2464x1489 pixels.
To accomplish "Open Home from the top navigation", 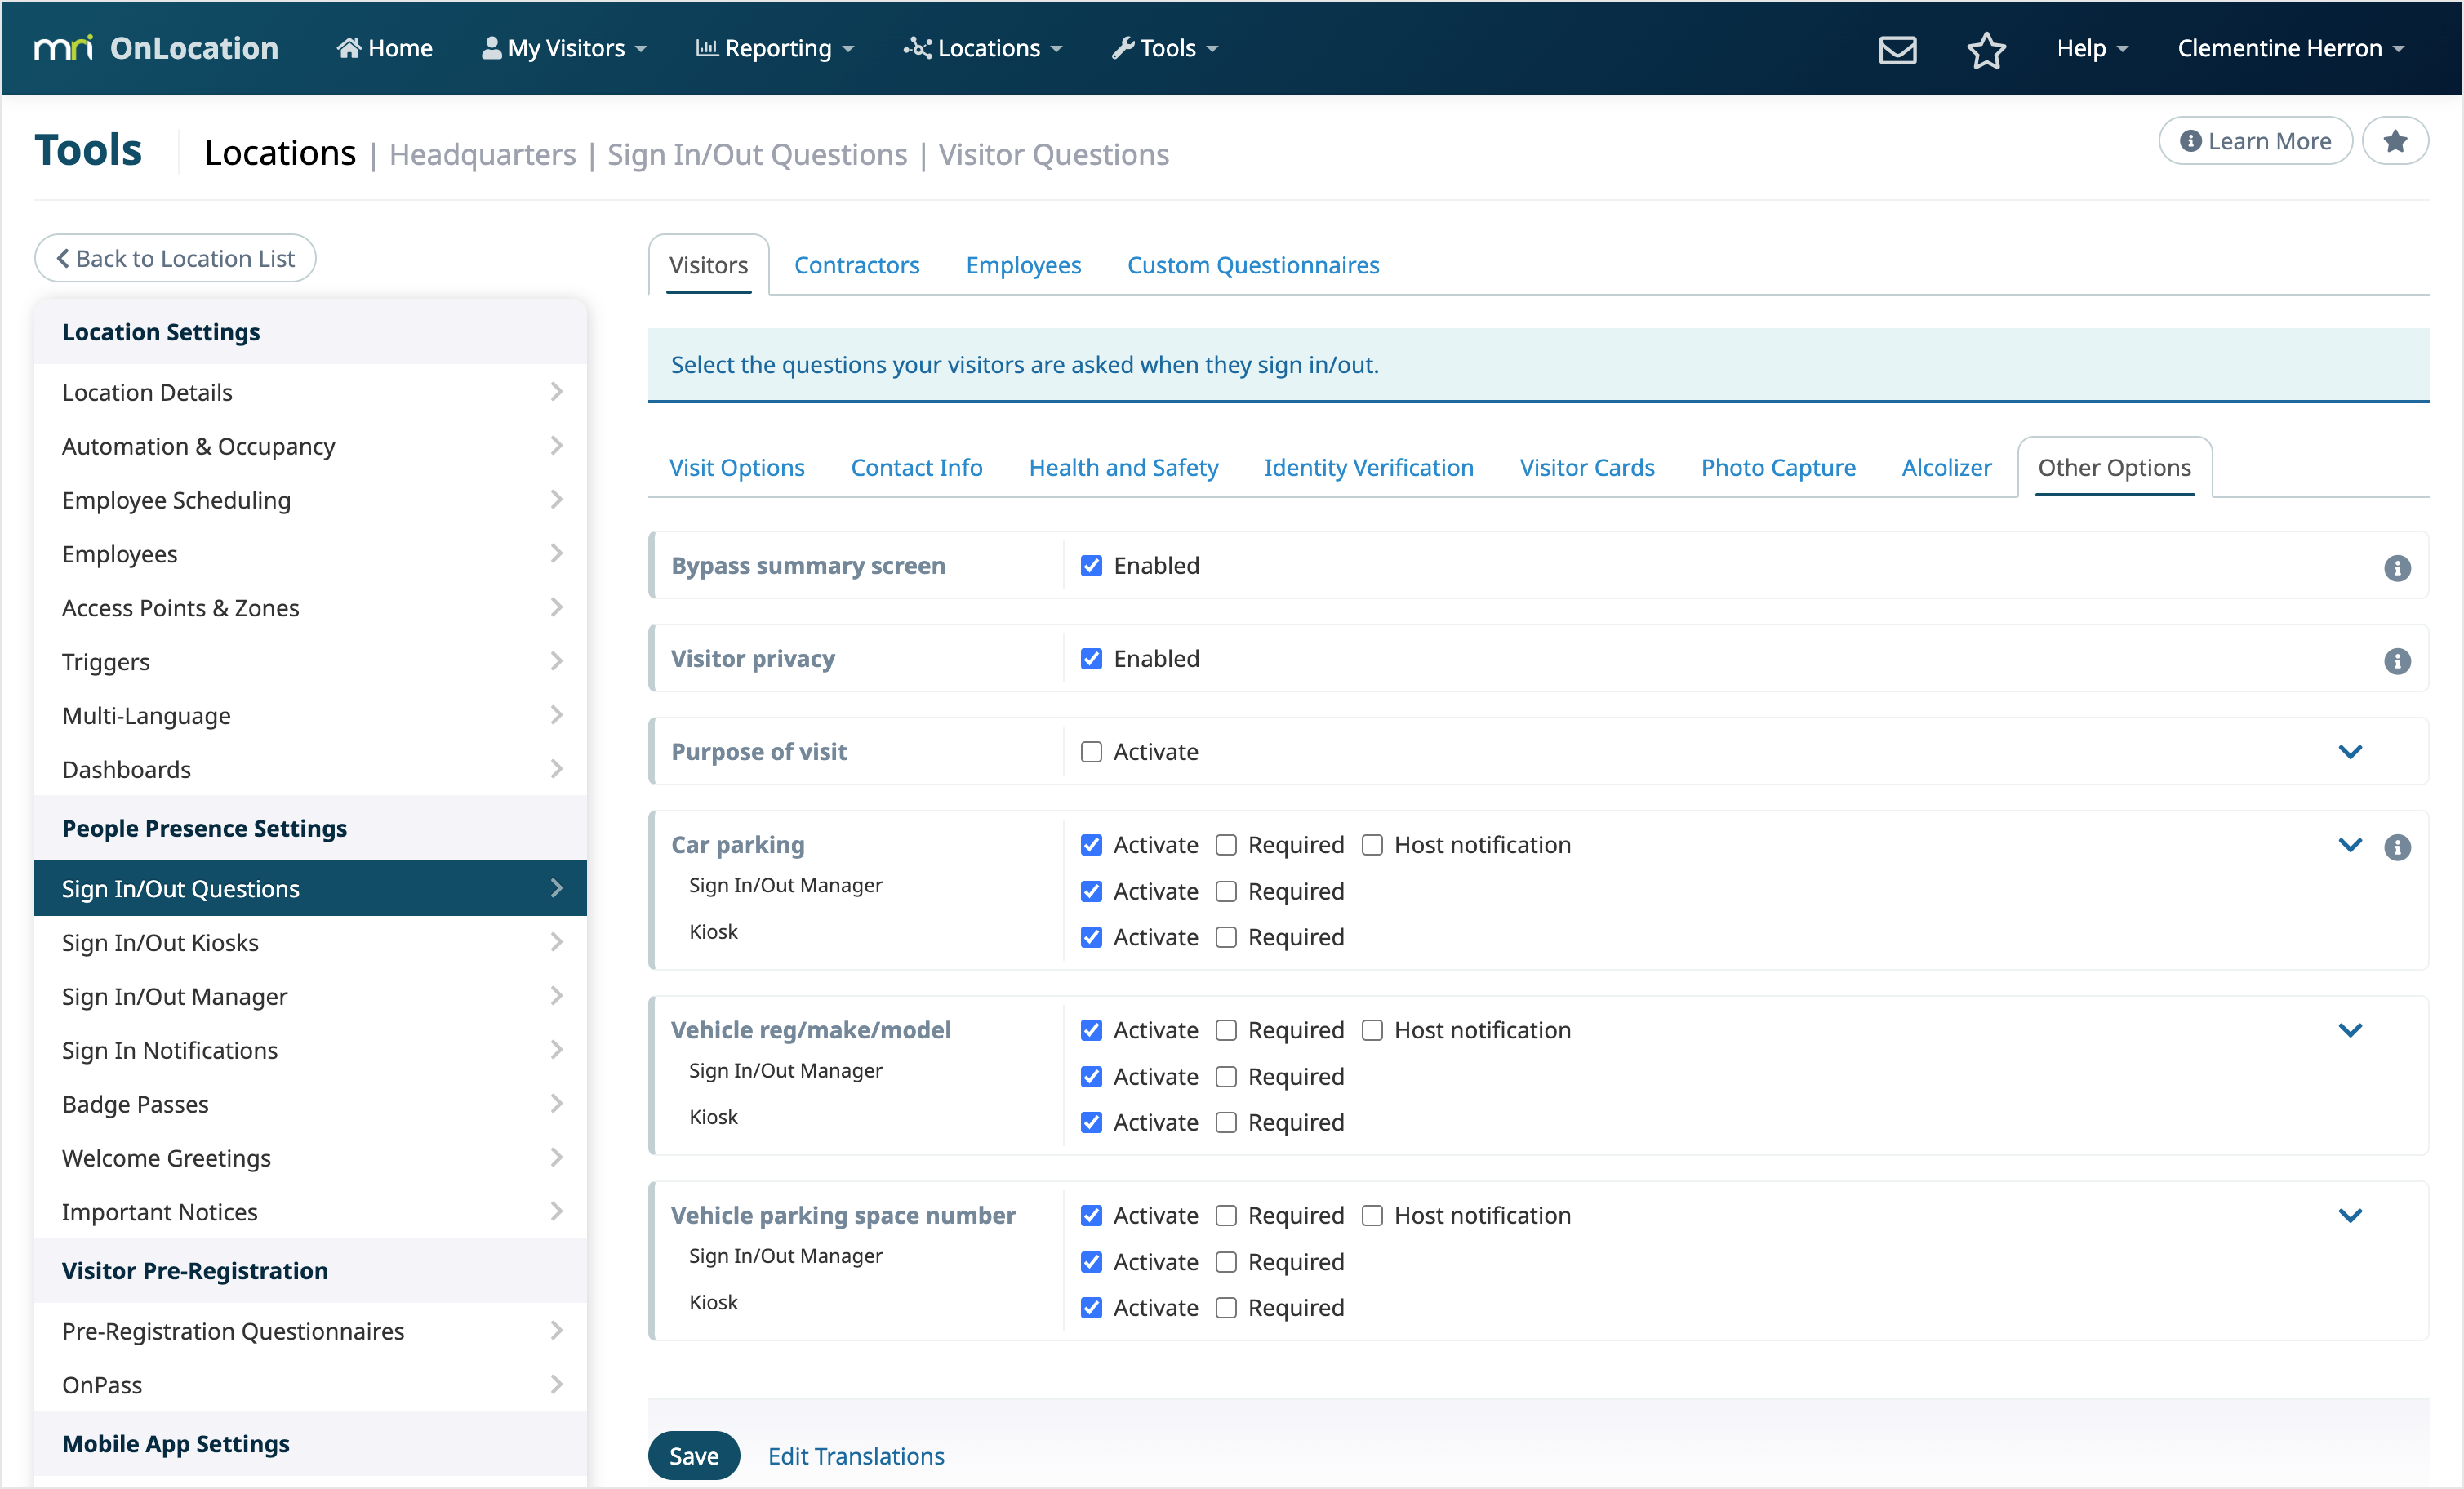I will [384, 48].
